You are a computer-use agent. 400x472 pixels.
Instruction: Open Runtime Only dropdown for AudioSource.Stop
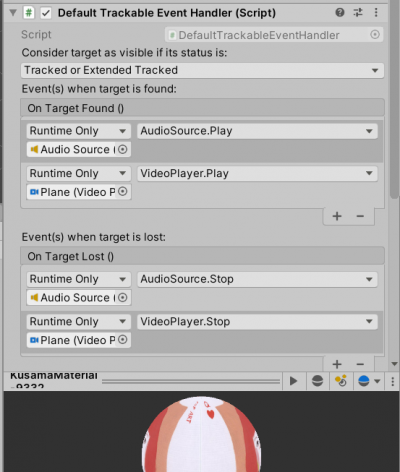tap(79, 279)
